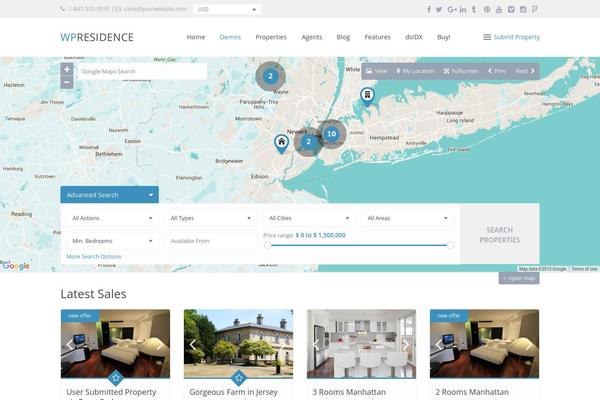The image size is (600, 400).
Task: Go to Prev property on map
Action: pyautogui.click(x=497, y=71)
